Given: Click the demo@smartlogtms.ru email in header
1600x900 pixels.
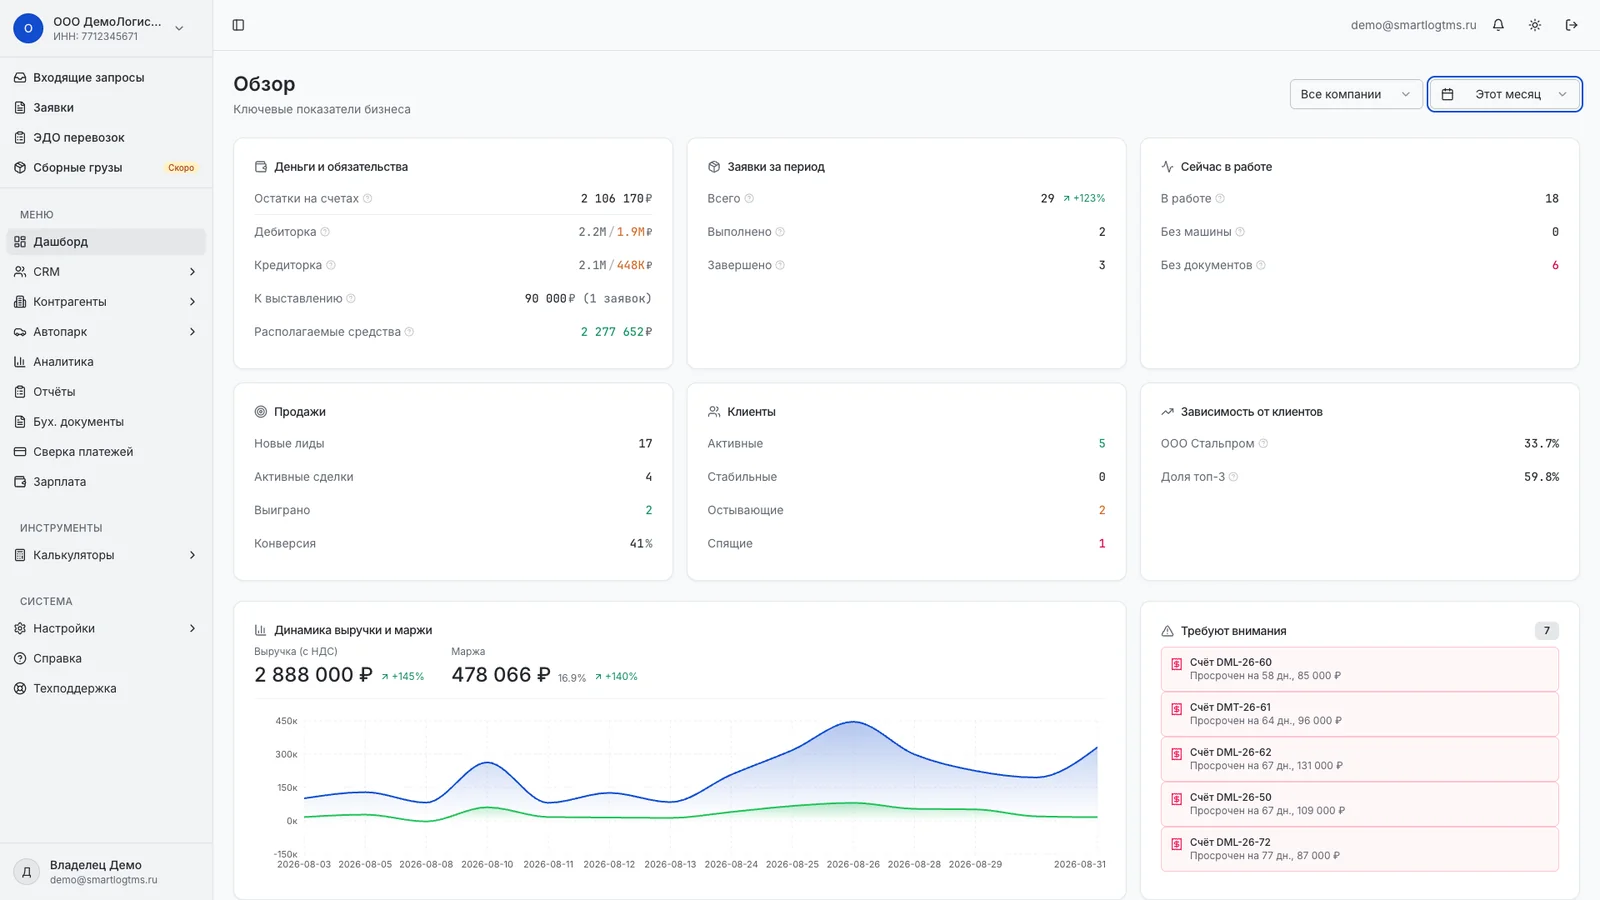Looking at the screenshot, I should (1413, 25).
